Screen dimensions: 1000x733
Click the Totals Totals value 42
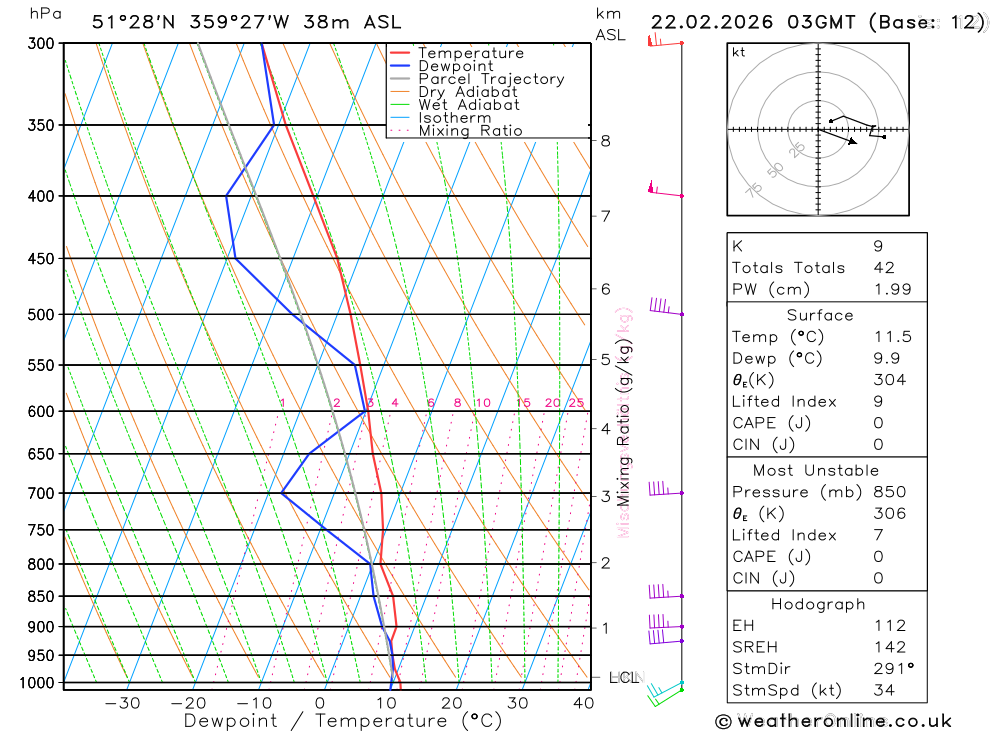(884, 268)
